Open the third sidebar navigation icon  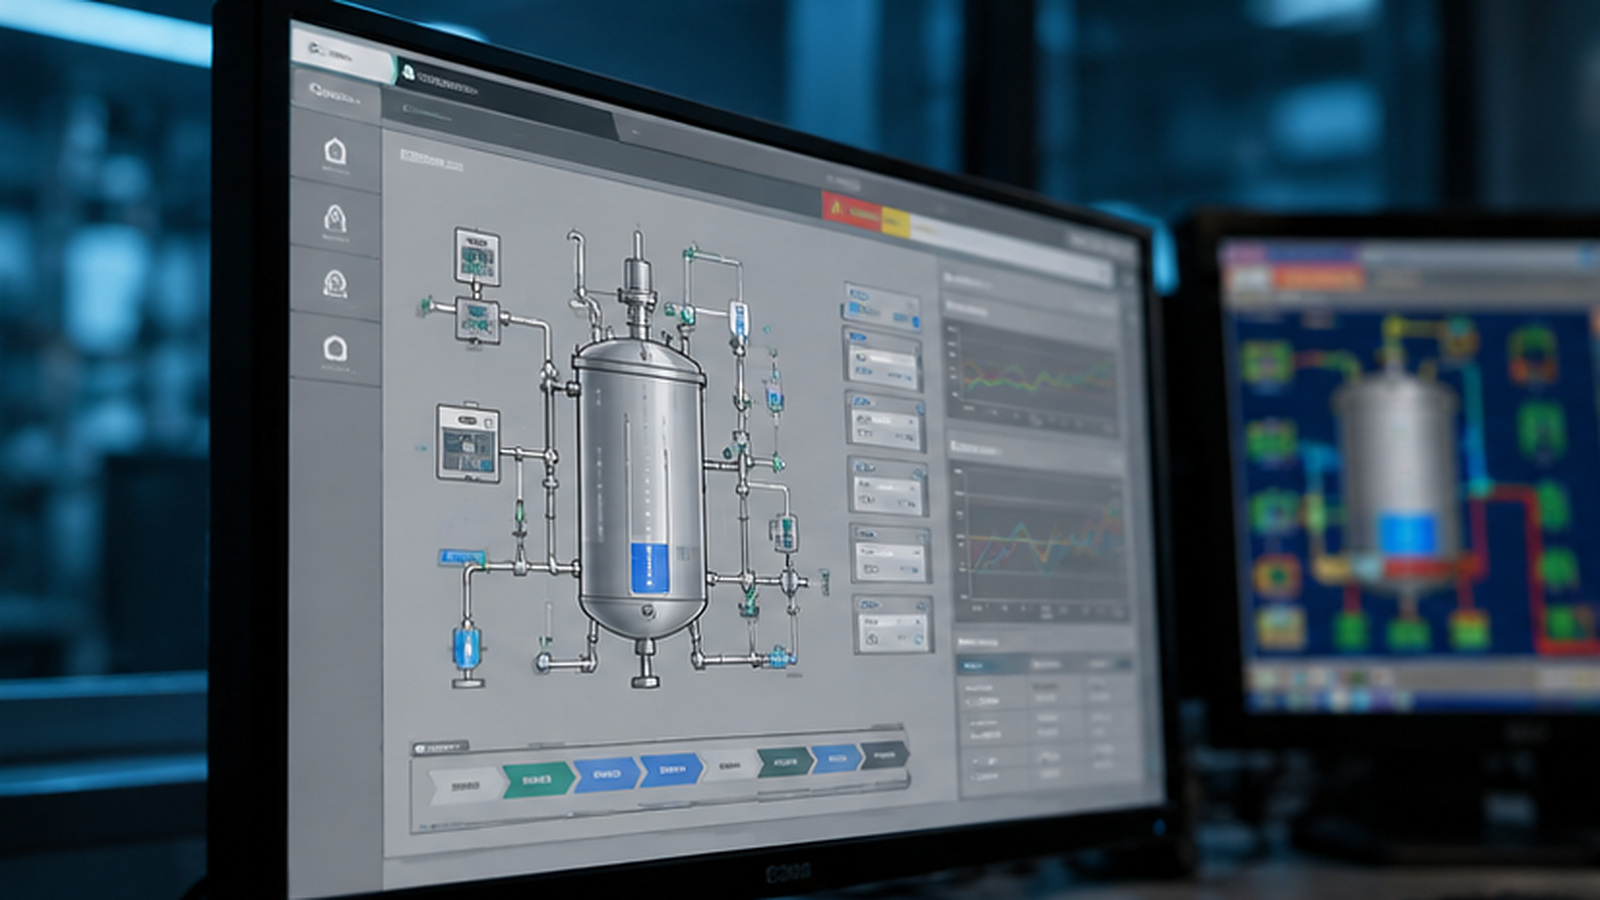pos(335,284)
